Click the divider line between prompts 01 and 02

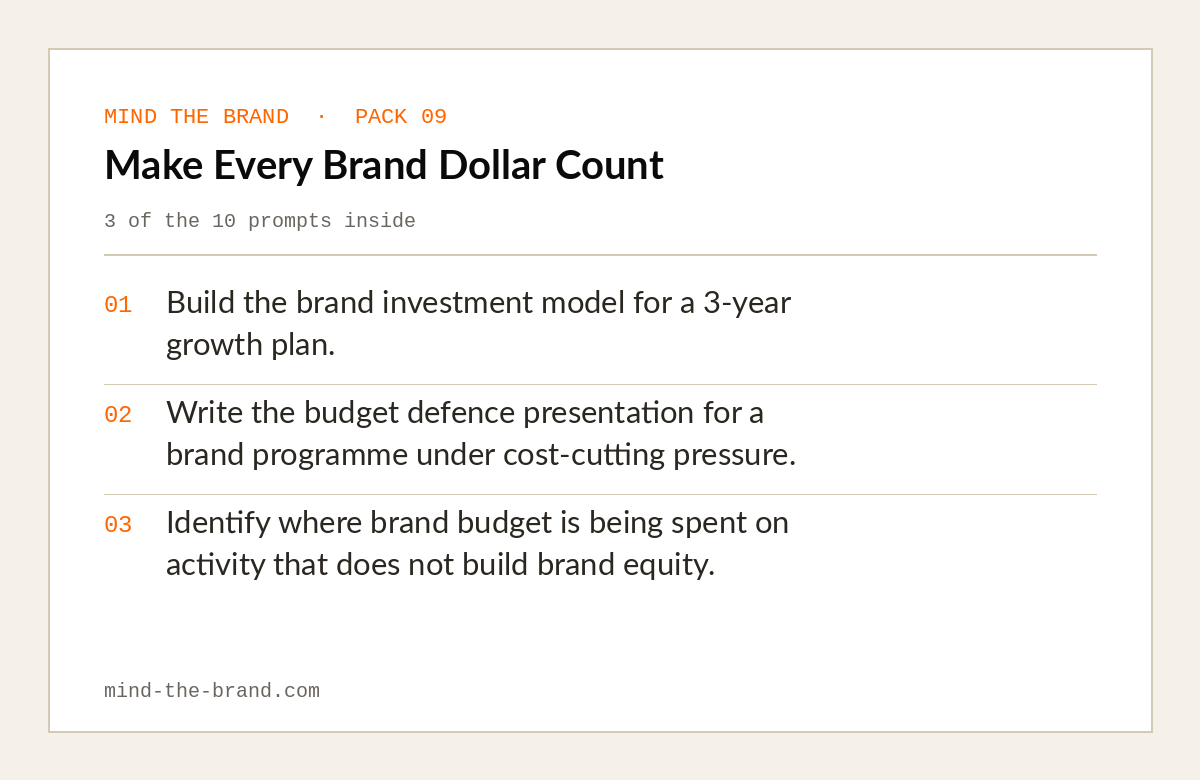(x=600, y=384)
